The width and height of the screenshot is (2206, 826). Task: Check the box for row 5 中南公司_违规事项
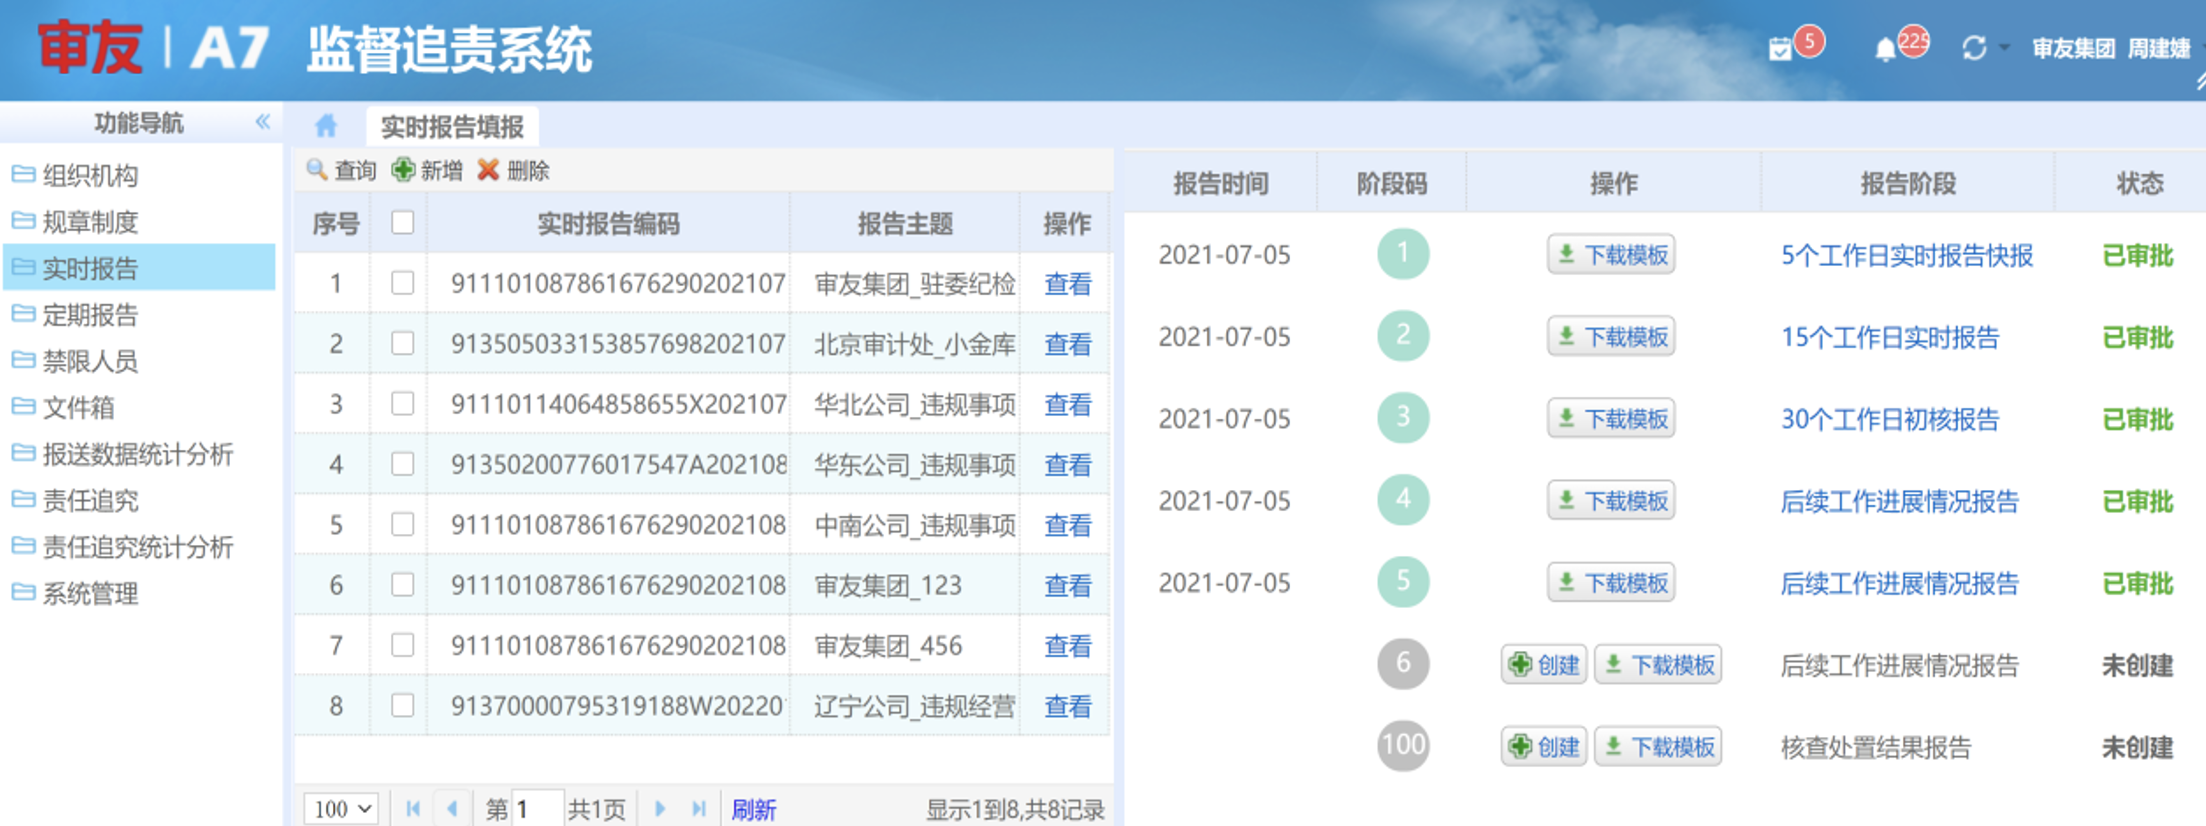[402, 524]
